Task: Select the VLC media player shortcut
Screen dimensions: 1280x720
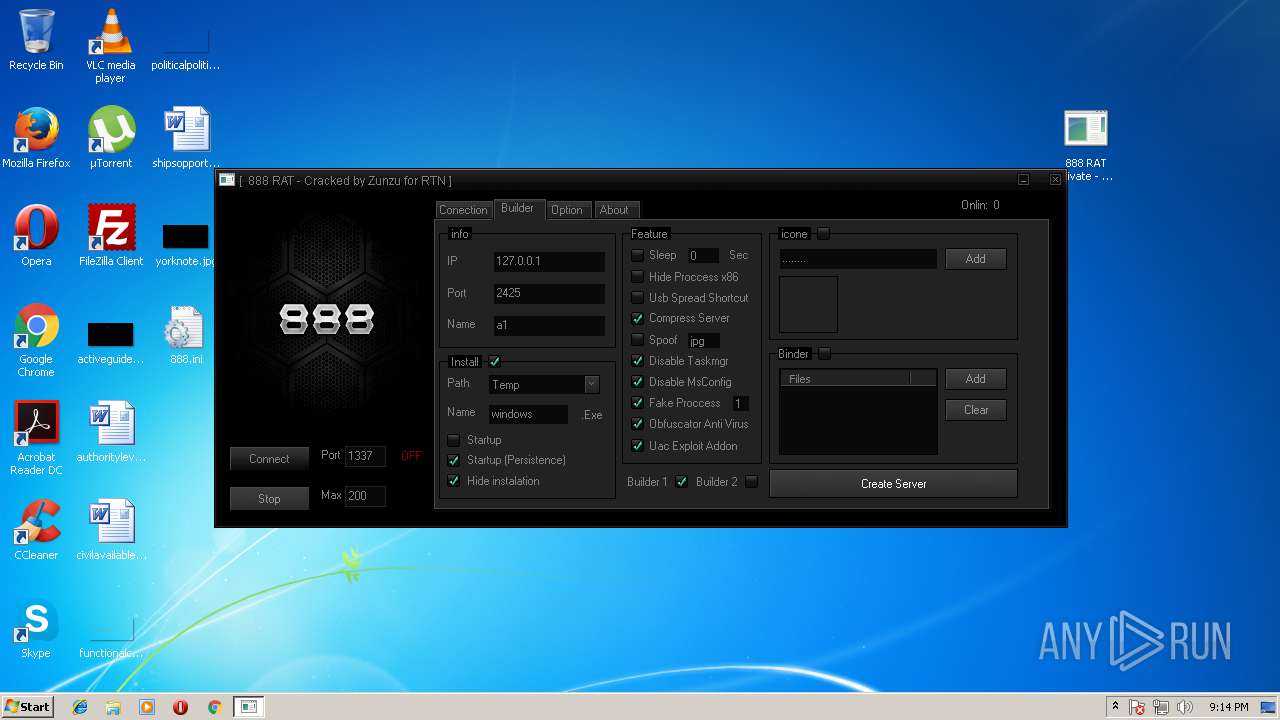Action: coord(110,46)
